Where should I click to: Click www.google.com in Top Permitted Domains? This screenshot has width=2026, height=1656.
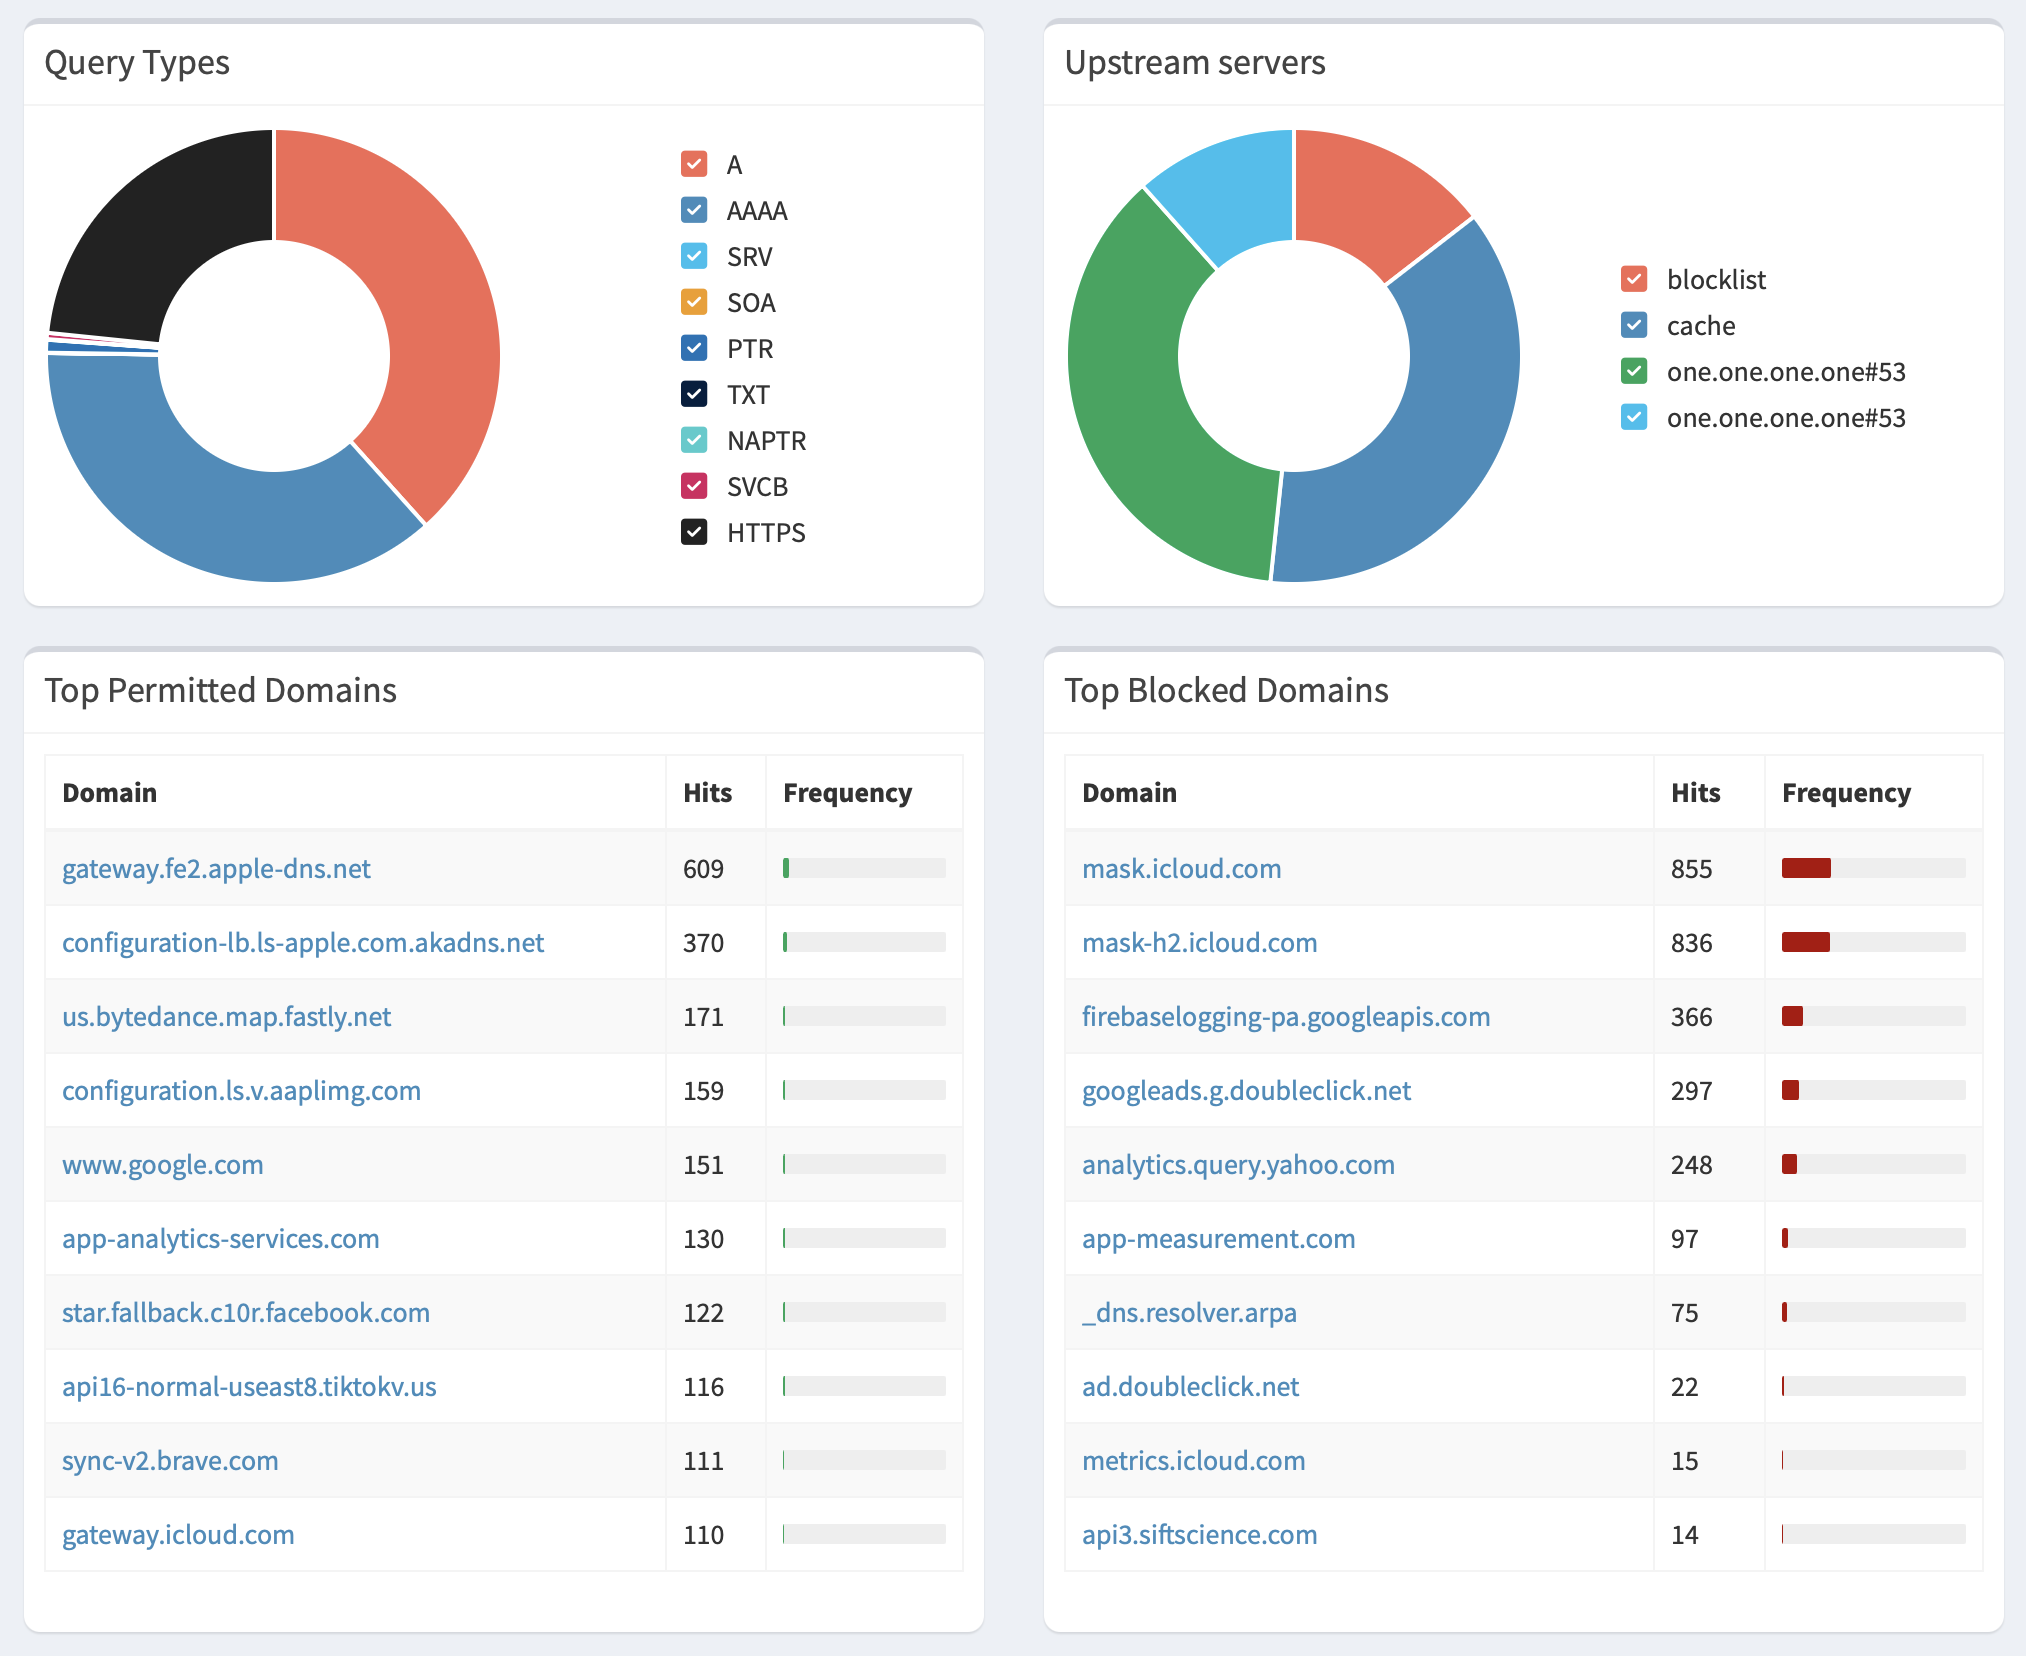tap(162, 1164)
